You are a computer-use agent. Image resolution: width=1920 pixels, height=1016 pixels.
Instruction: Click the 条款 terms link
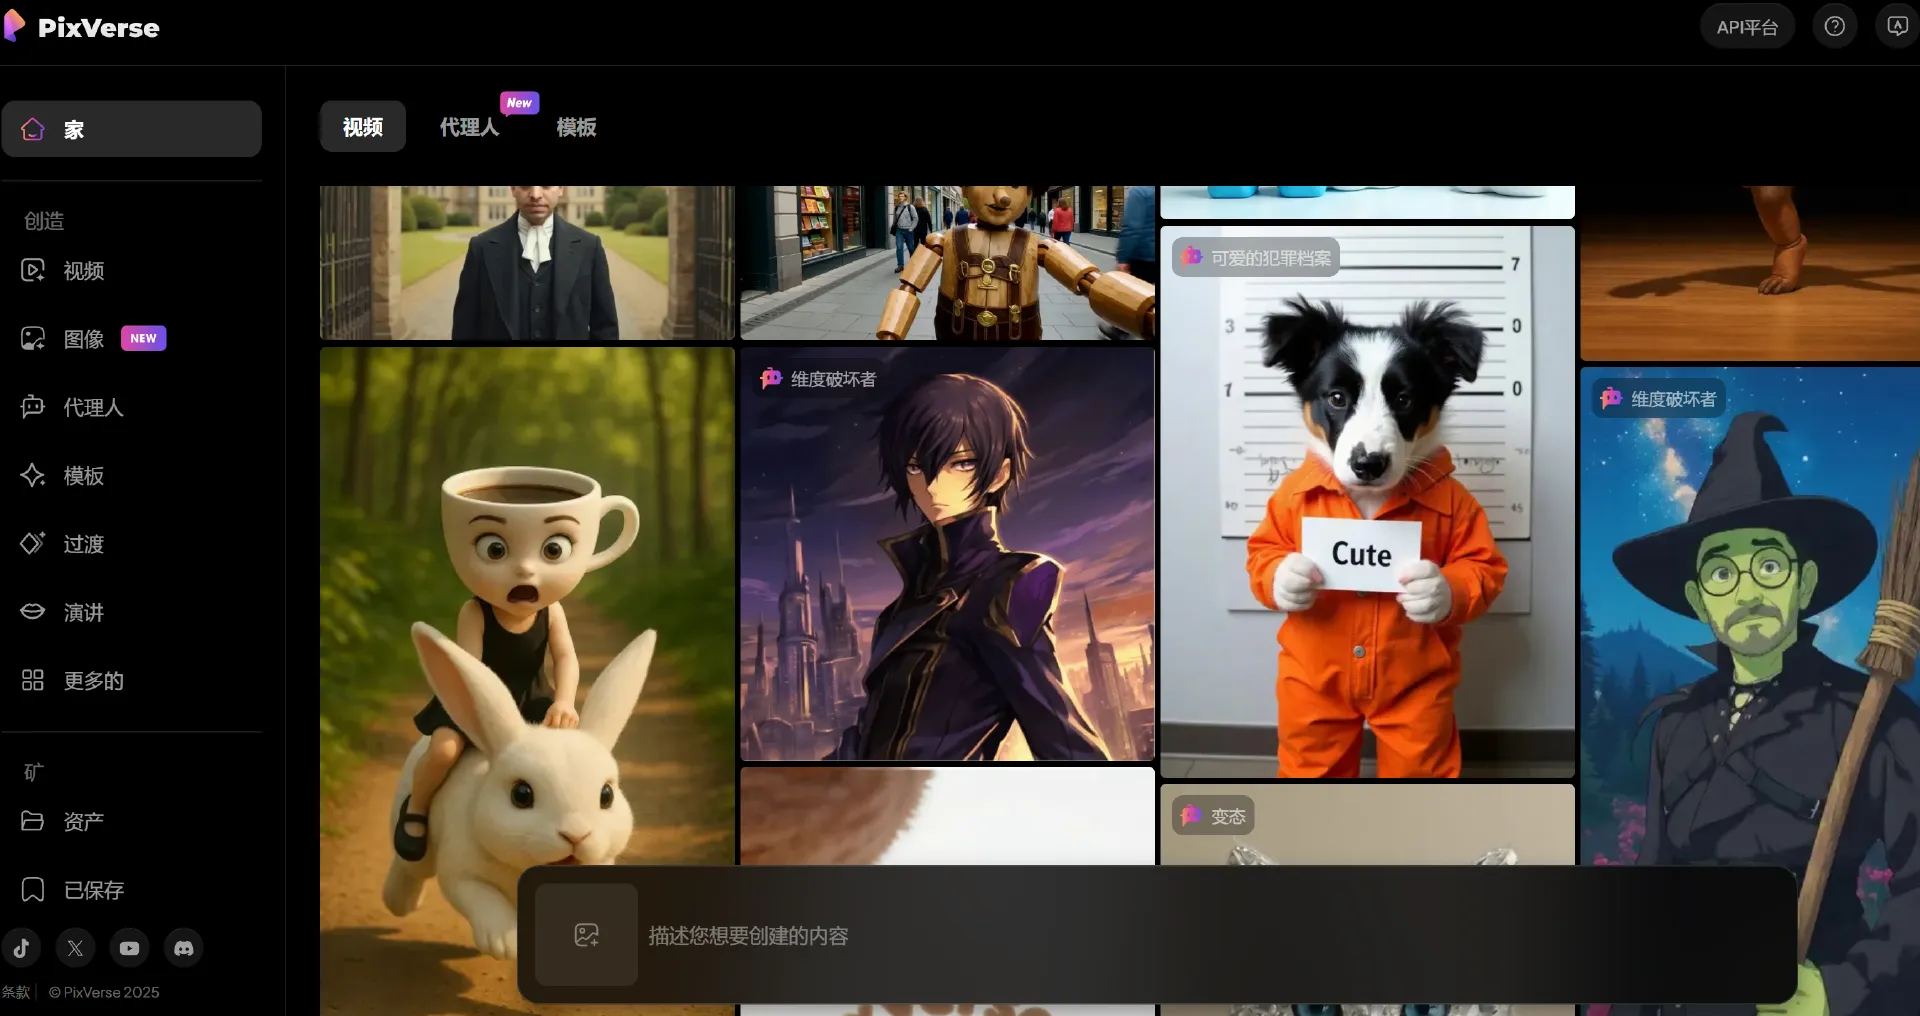point(16,992)
